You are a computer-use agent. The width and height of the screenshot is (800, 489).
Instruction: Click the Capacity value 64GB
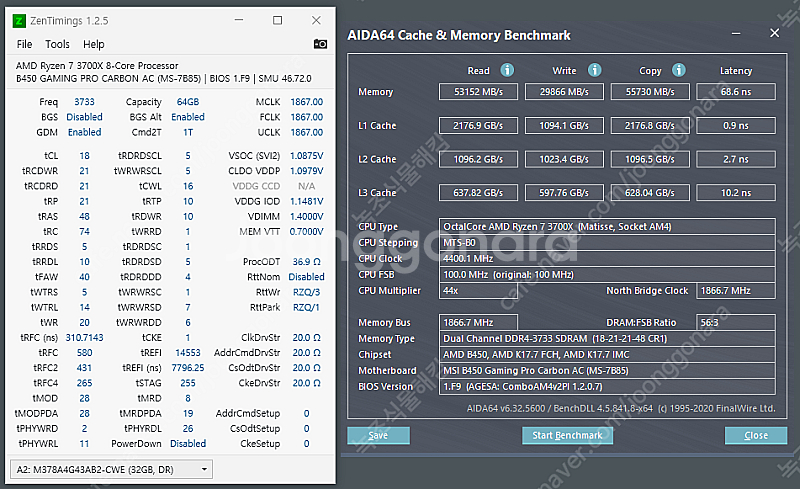point(188,102)
